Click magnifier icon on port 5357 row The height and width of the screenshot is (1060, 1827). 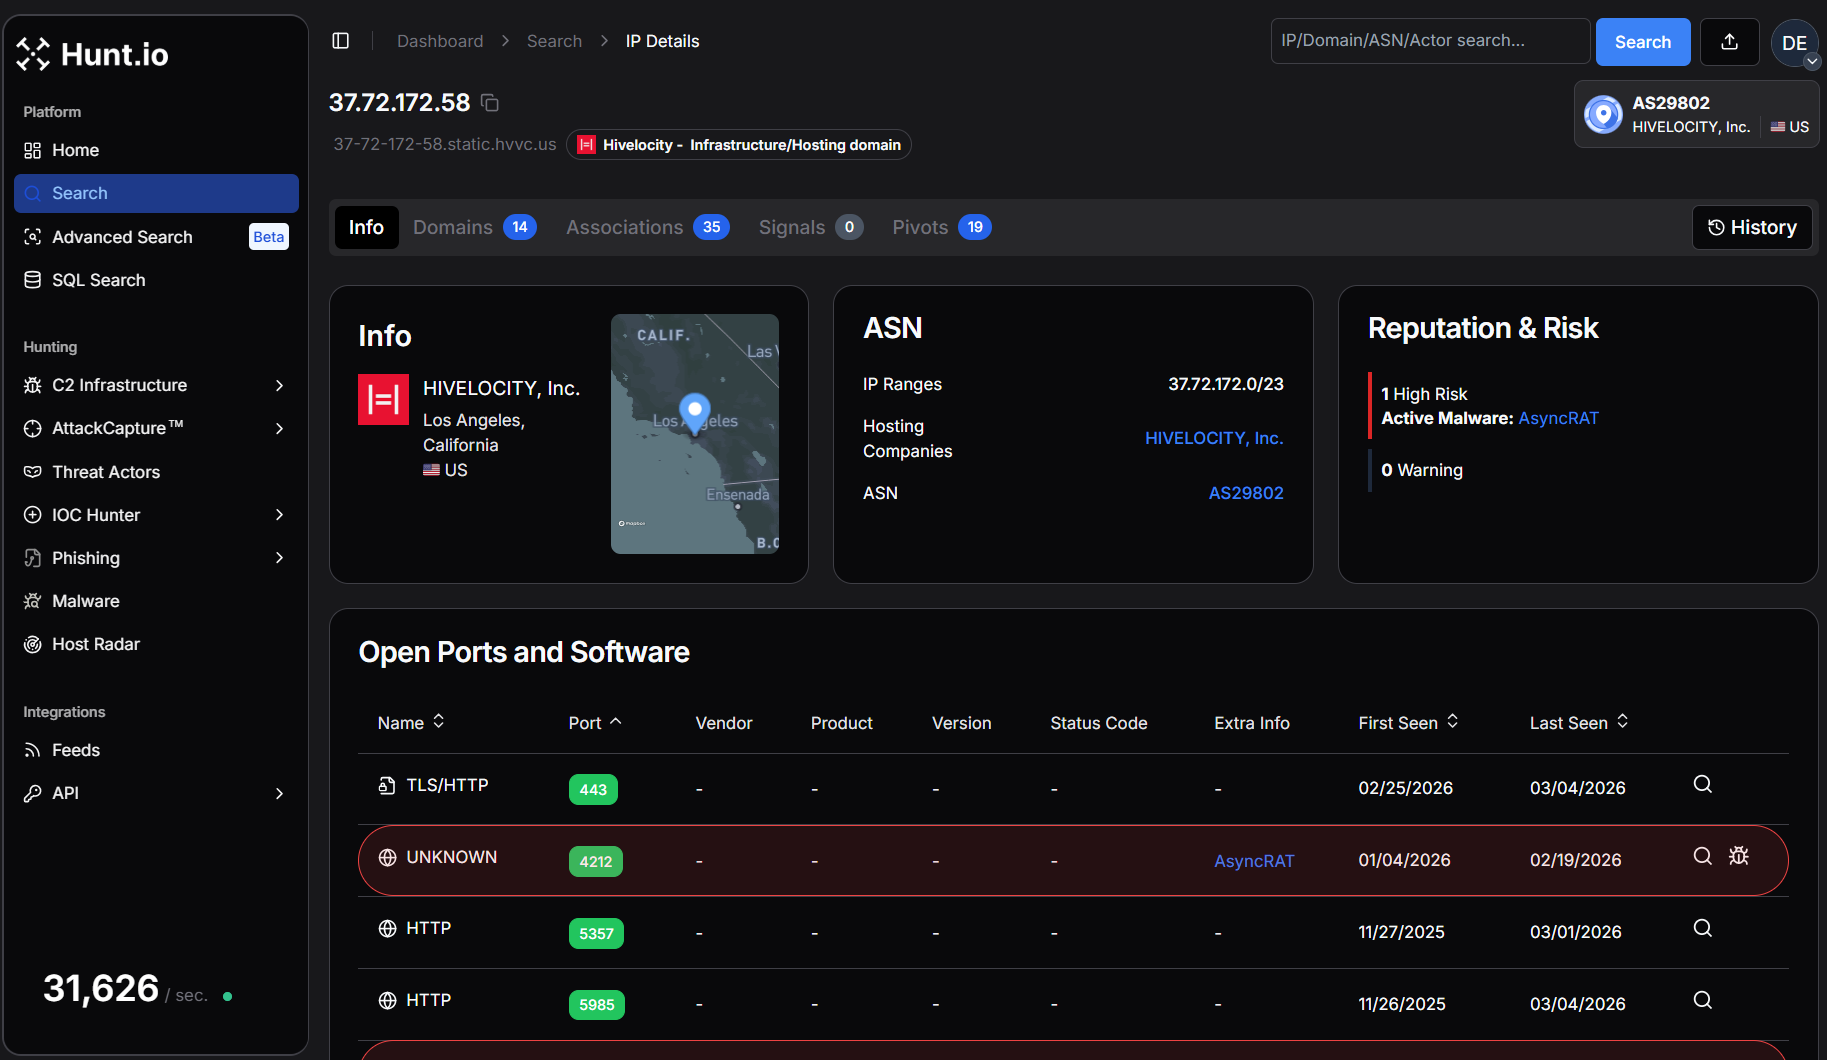coord(1702,929)
